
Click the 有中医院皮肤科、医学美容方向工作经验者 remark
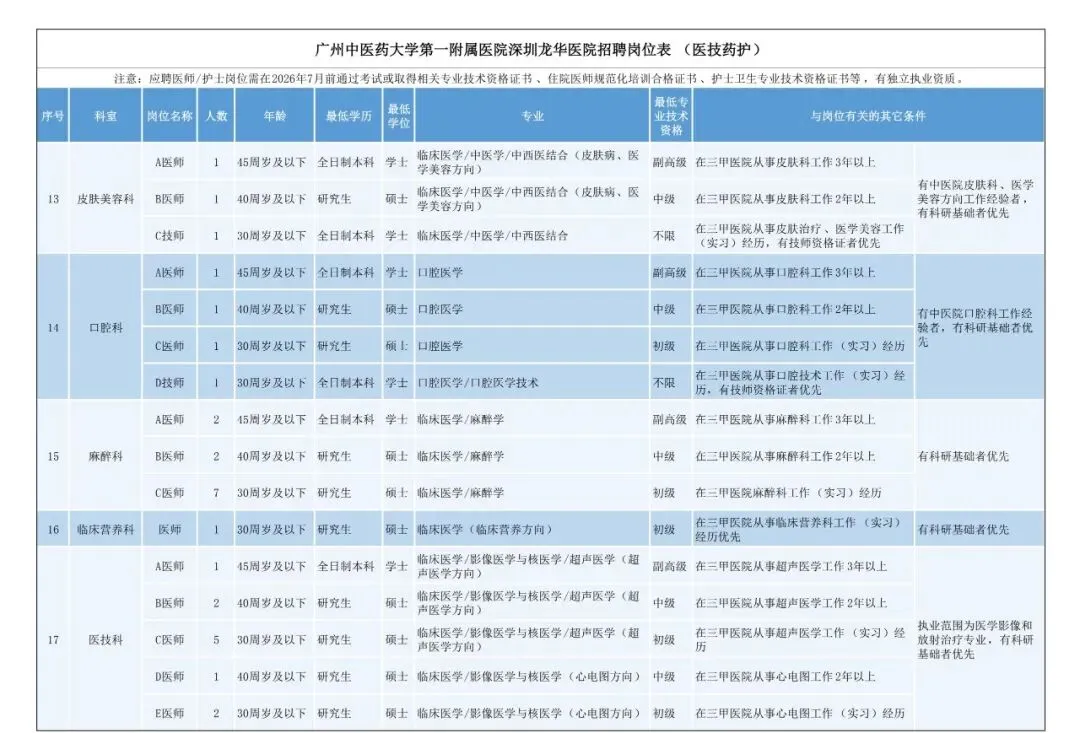point(975,199)
